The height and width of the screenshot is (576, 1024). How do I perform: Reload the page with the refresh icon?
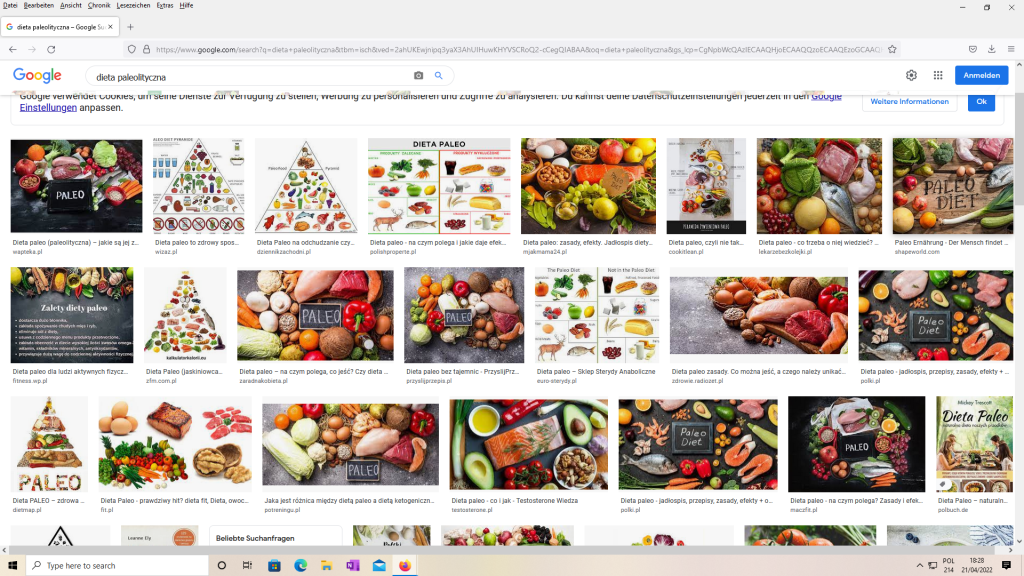point(51,49)
